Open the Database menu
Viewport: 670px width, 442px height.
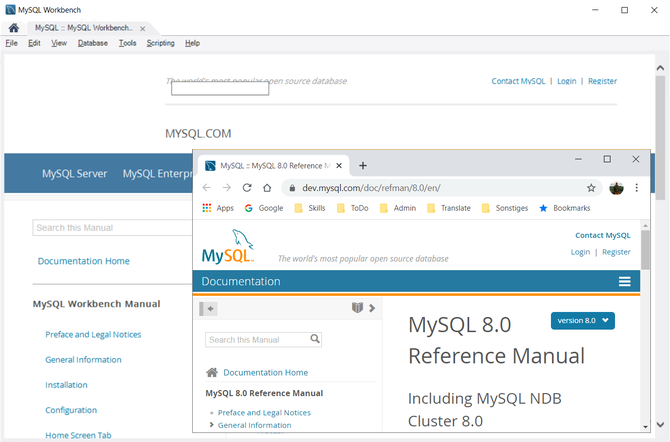93,43
